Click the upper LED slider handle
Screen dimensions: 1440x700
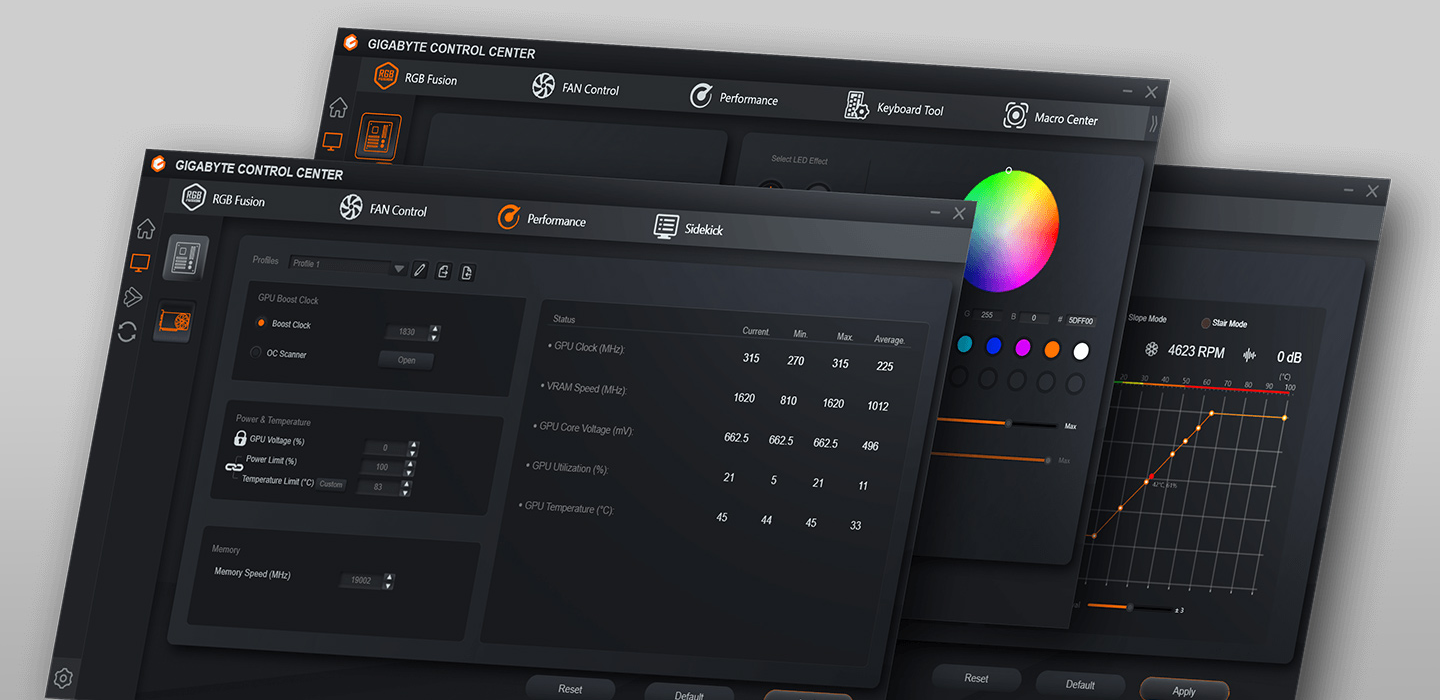1008,423
